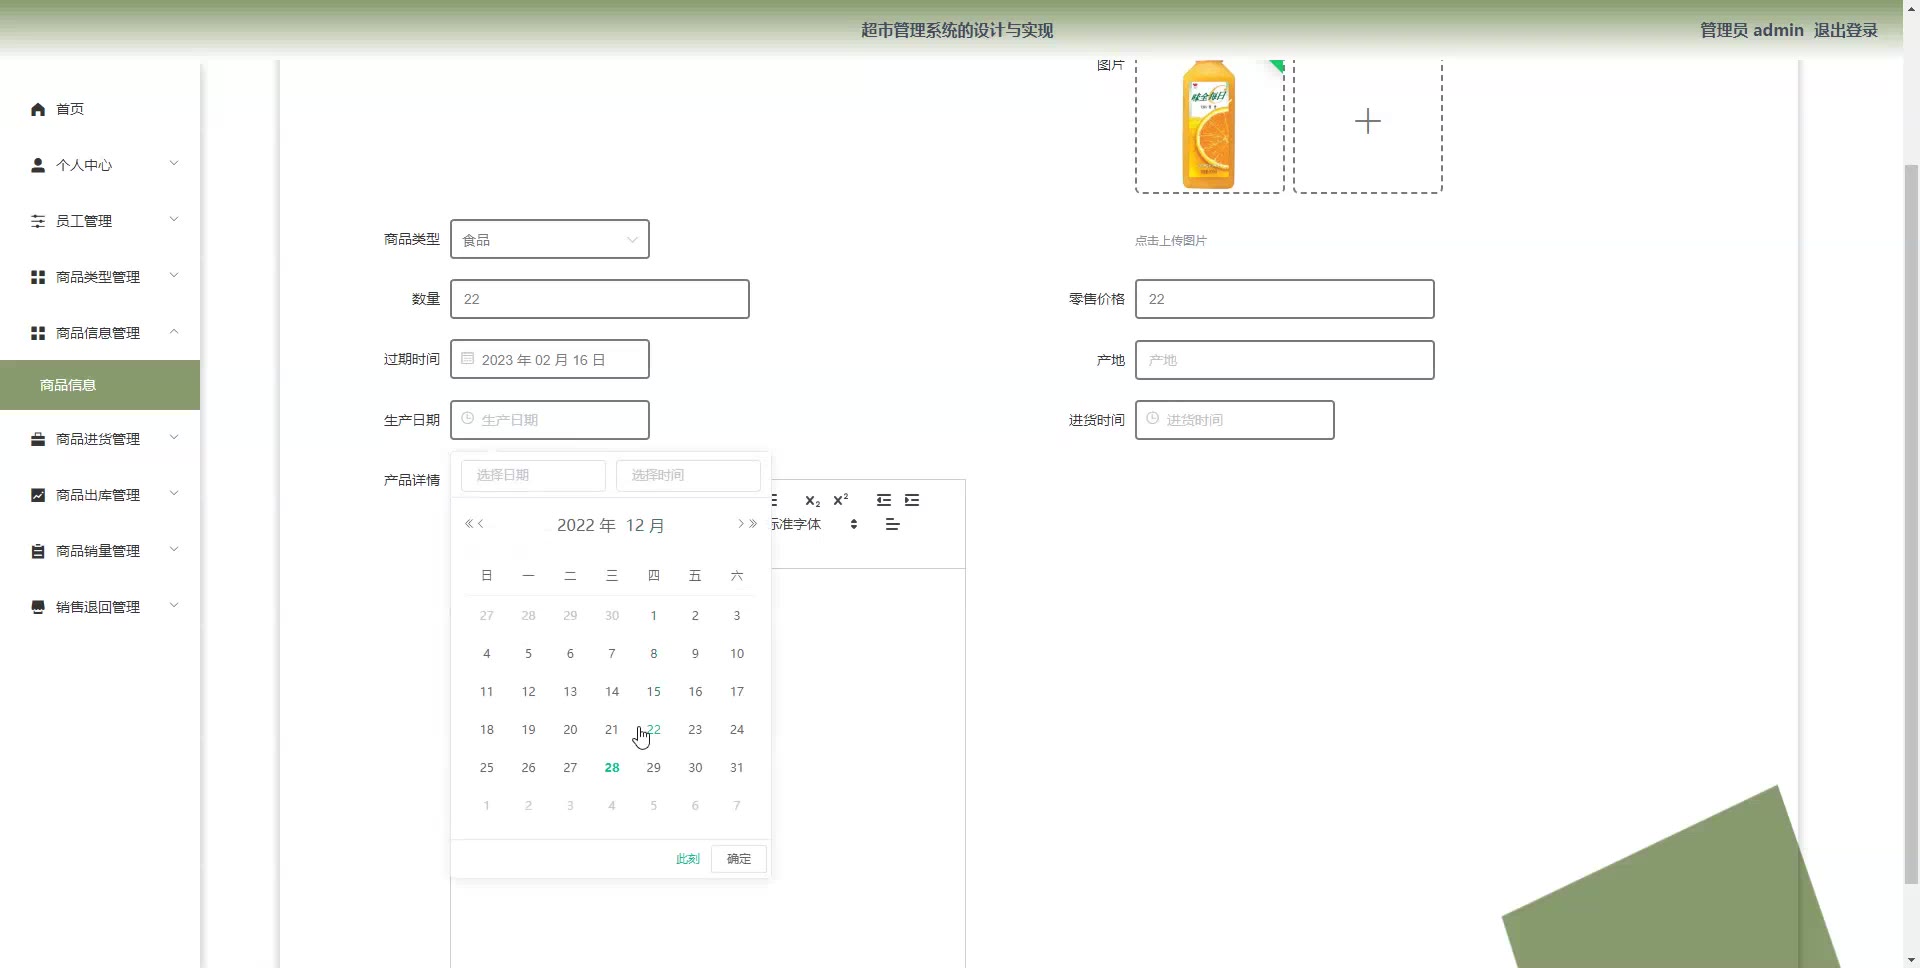The height and width of the screenshot is (968, 1920).
Task: Click clock icon in 生产日期 field
Action: [467, 418]
